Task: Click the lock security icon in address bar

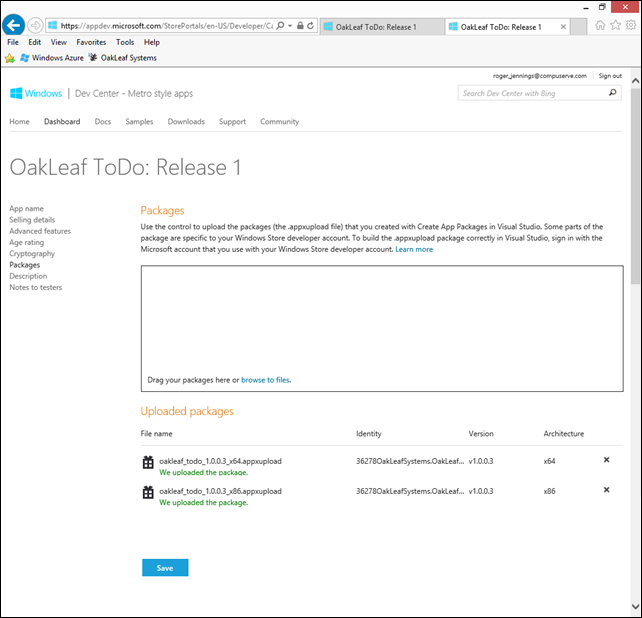Action: [x=300, y=25]
